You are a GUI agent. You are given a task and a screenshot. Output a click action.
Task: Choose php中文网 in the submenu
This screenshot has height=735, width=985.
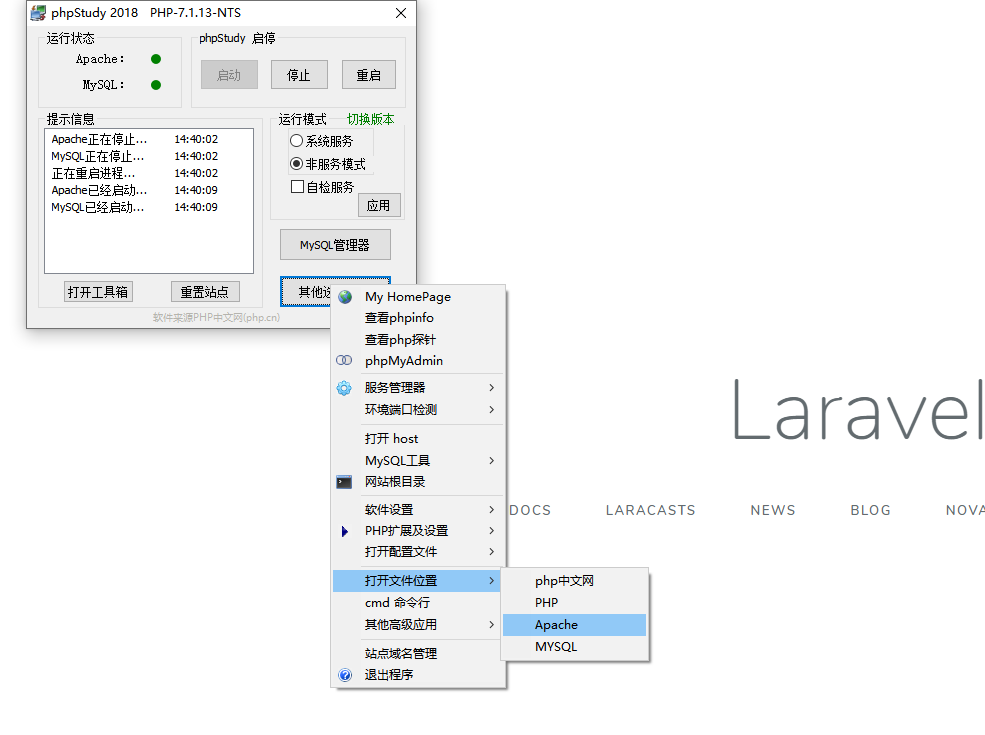click(x=574, y=580)
